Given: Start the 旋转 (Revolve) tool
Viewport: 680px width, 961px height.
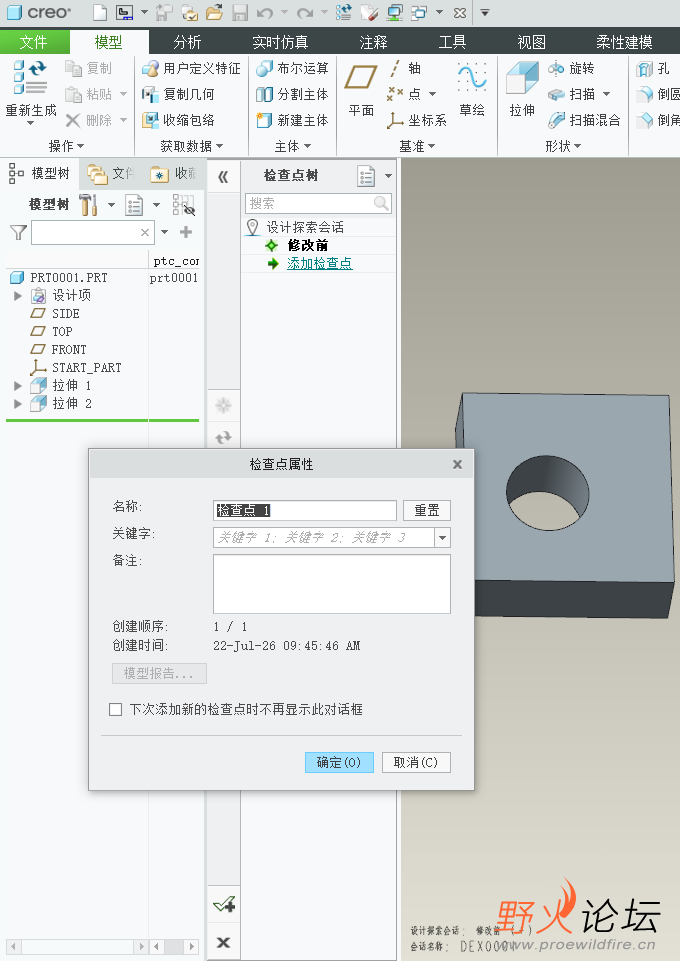Looking at the screenshot, I should pos(571,68).
